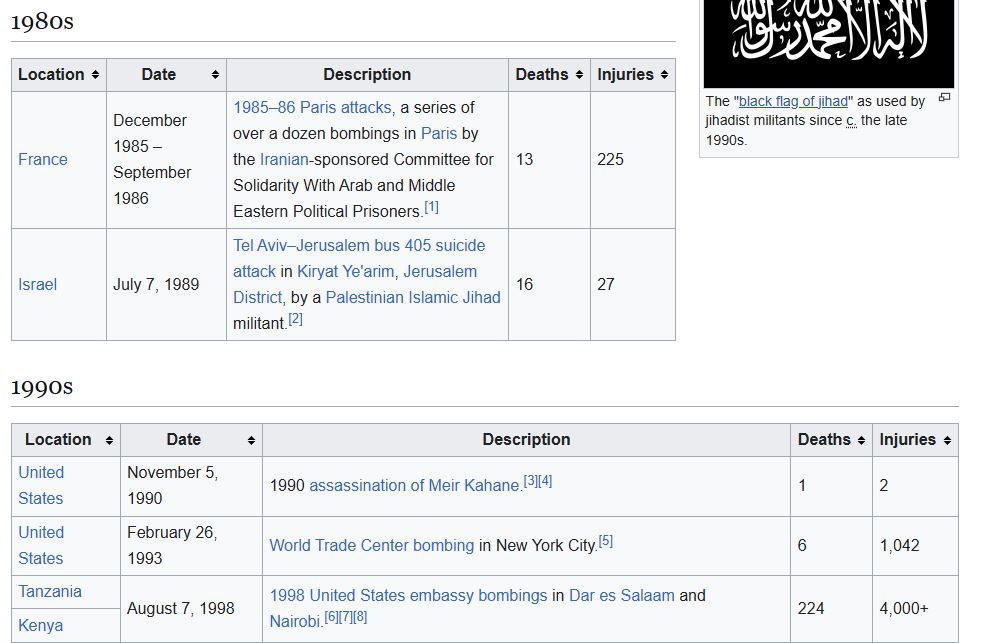The width and height of the screenshot is (991, 643).
Task: Select the deaths value 224
Action: coord(811,609)
